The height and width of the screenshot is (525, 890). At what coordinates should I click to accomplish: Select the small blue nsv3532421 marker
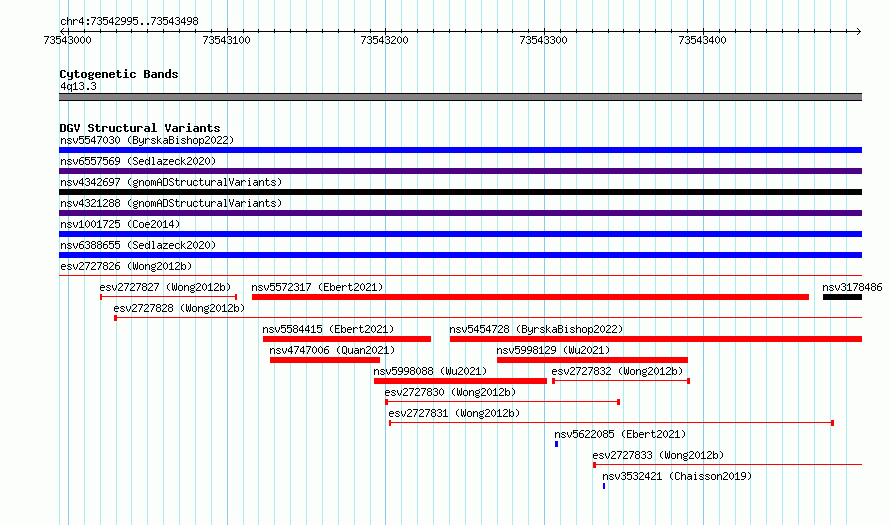[604, 486]
